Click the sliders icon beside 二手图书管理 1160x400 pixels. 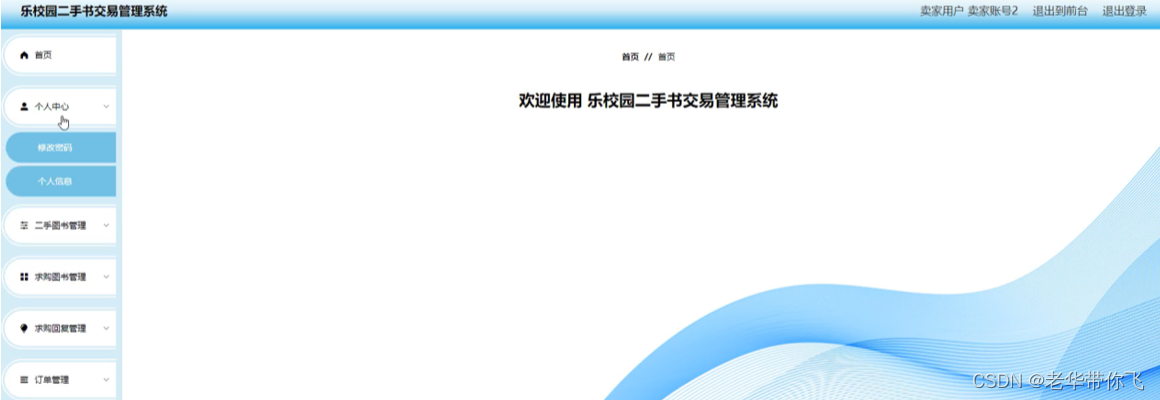24,226
